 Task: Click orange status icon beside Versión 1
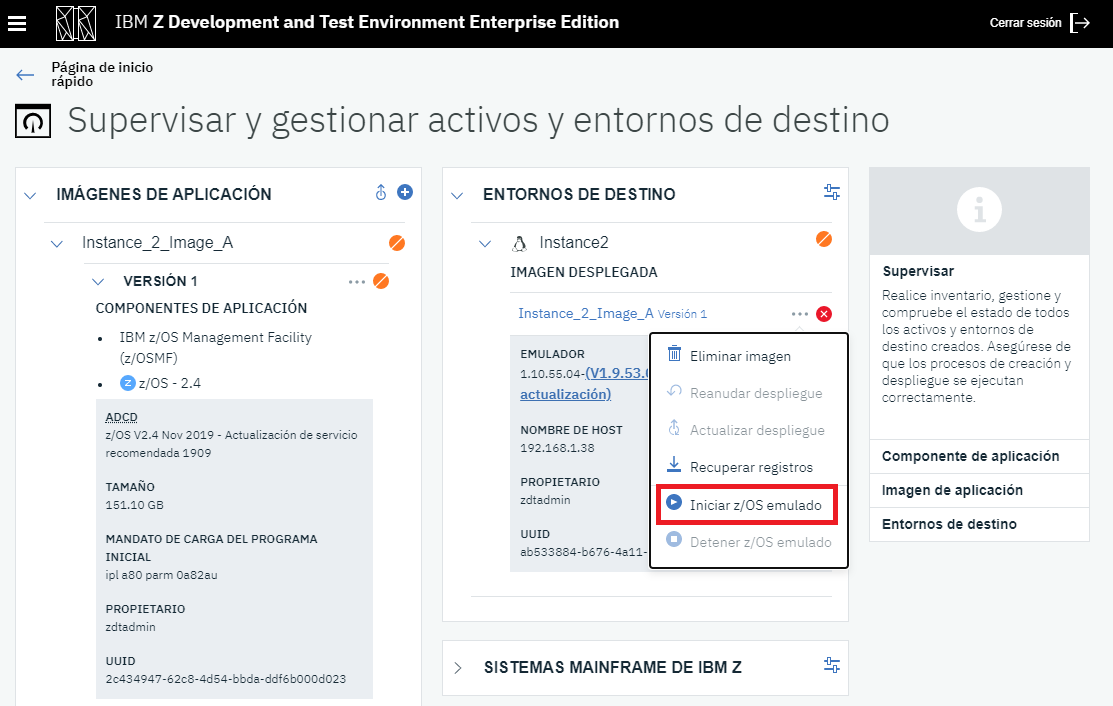point(381,281)
